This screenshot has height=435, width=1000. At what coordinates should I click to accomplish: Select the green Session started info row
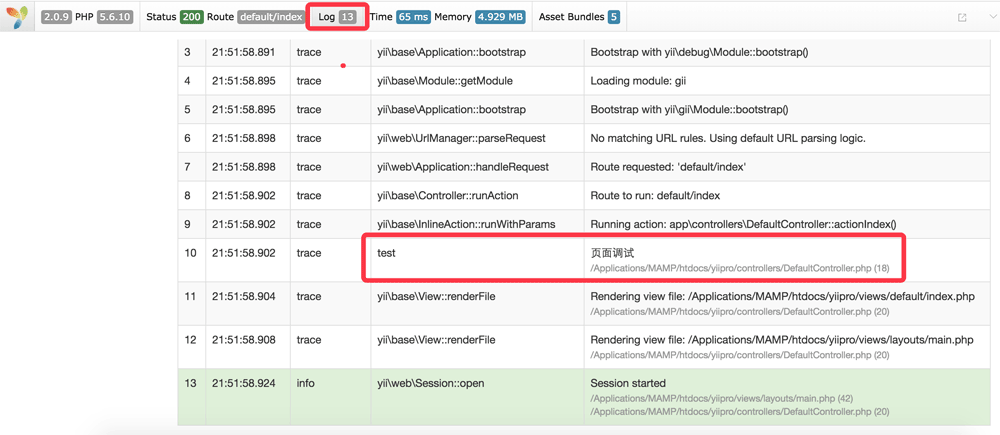(x=628, y=383)
